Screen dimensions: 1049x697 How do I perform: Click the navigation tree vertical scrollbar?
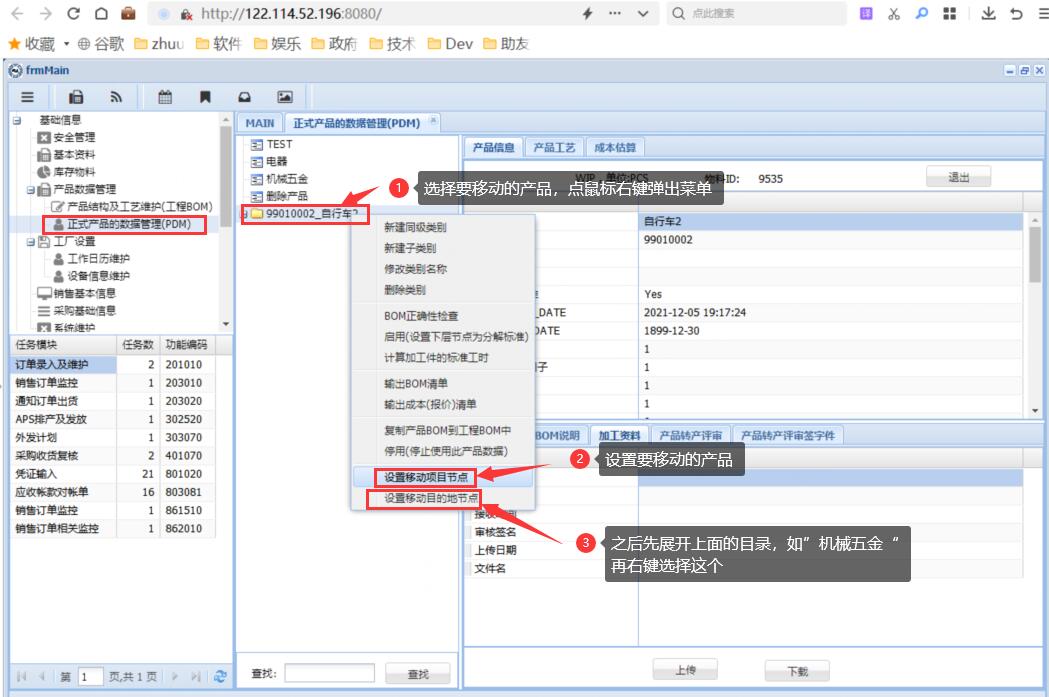pyautogui.click(x=226, y=222)
